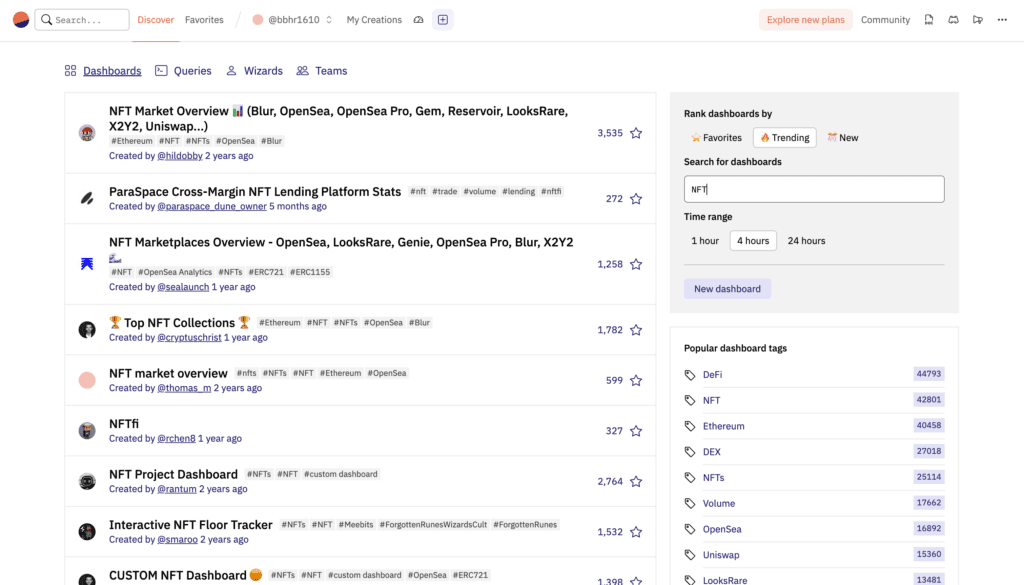Click hildobby's avatar on NFT Market Overview
1024x585 pixels.
tap(87, 133)
